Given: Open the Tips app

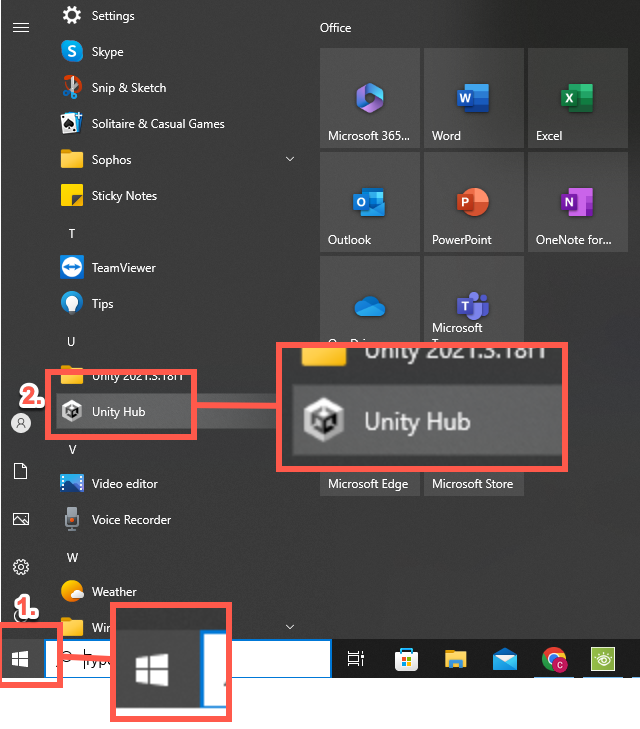Looking at the screenshot, I should coord(177,304).
